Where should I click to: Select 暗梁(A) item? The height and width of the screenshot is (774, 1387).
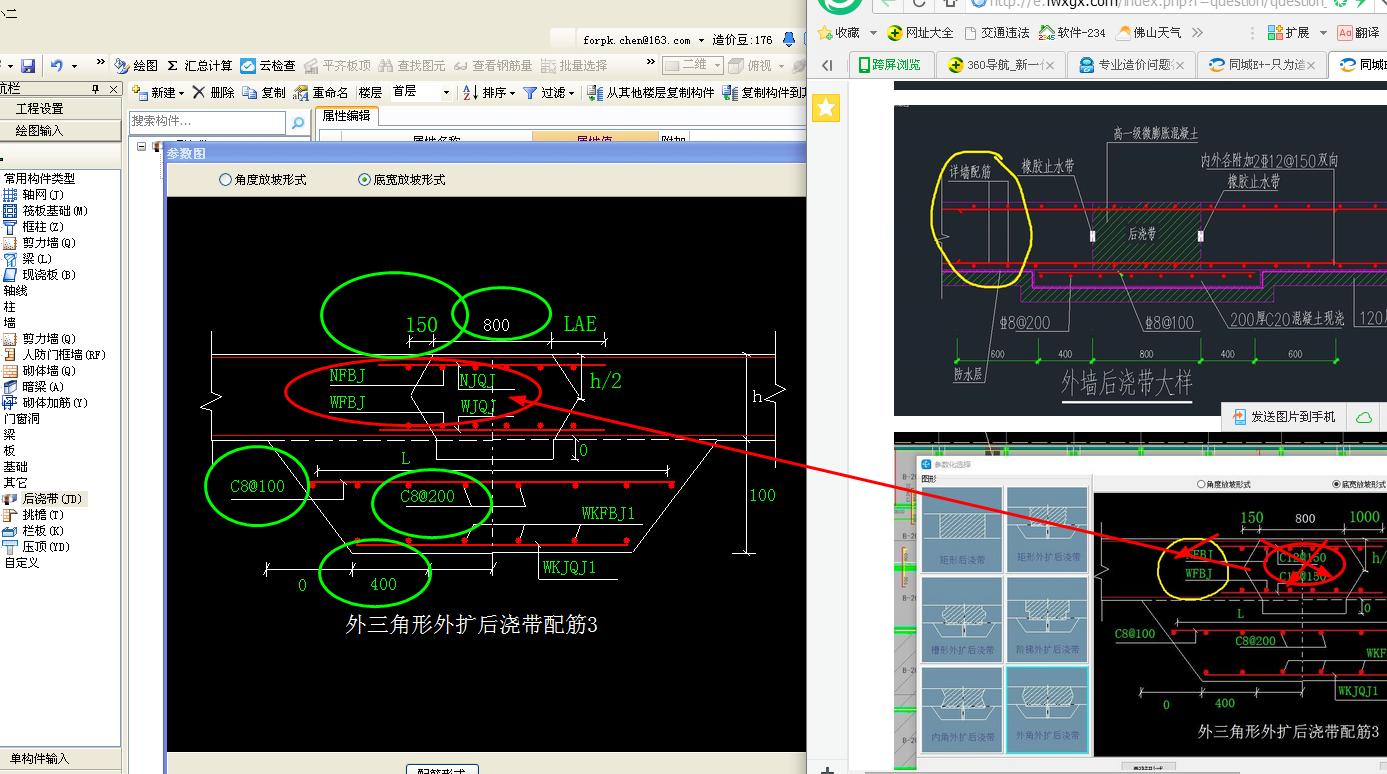click(x=34, y=387)
